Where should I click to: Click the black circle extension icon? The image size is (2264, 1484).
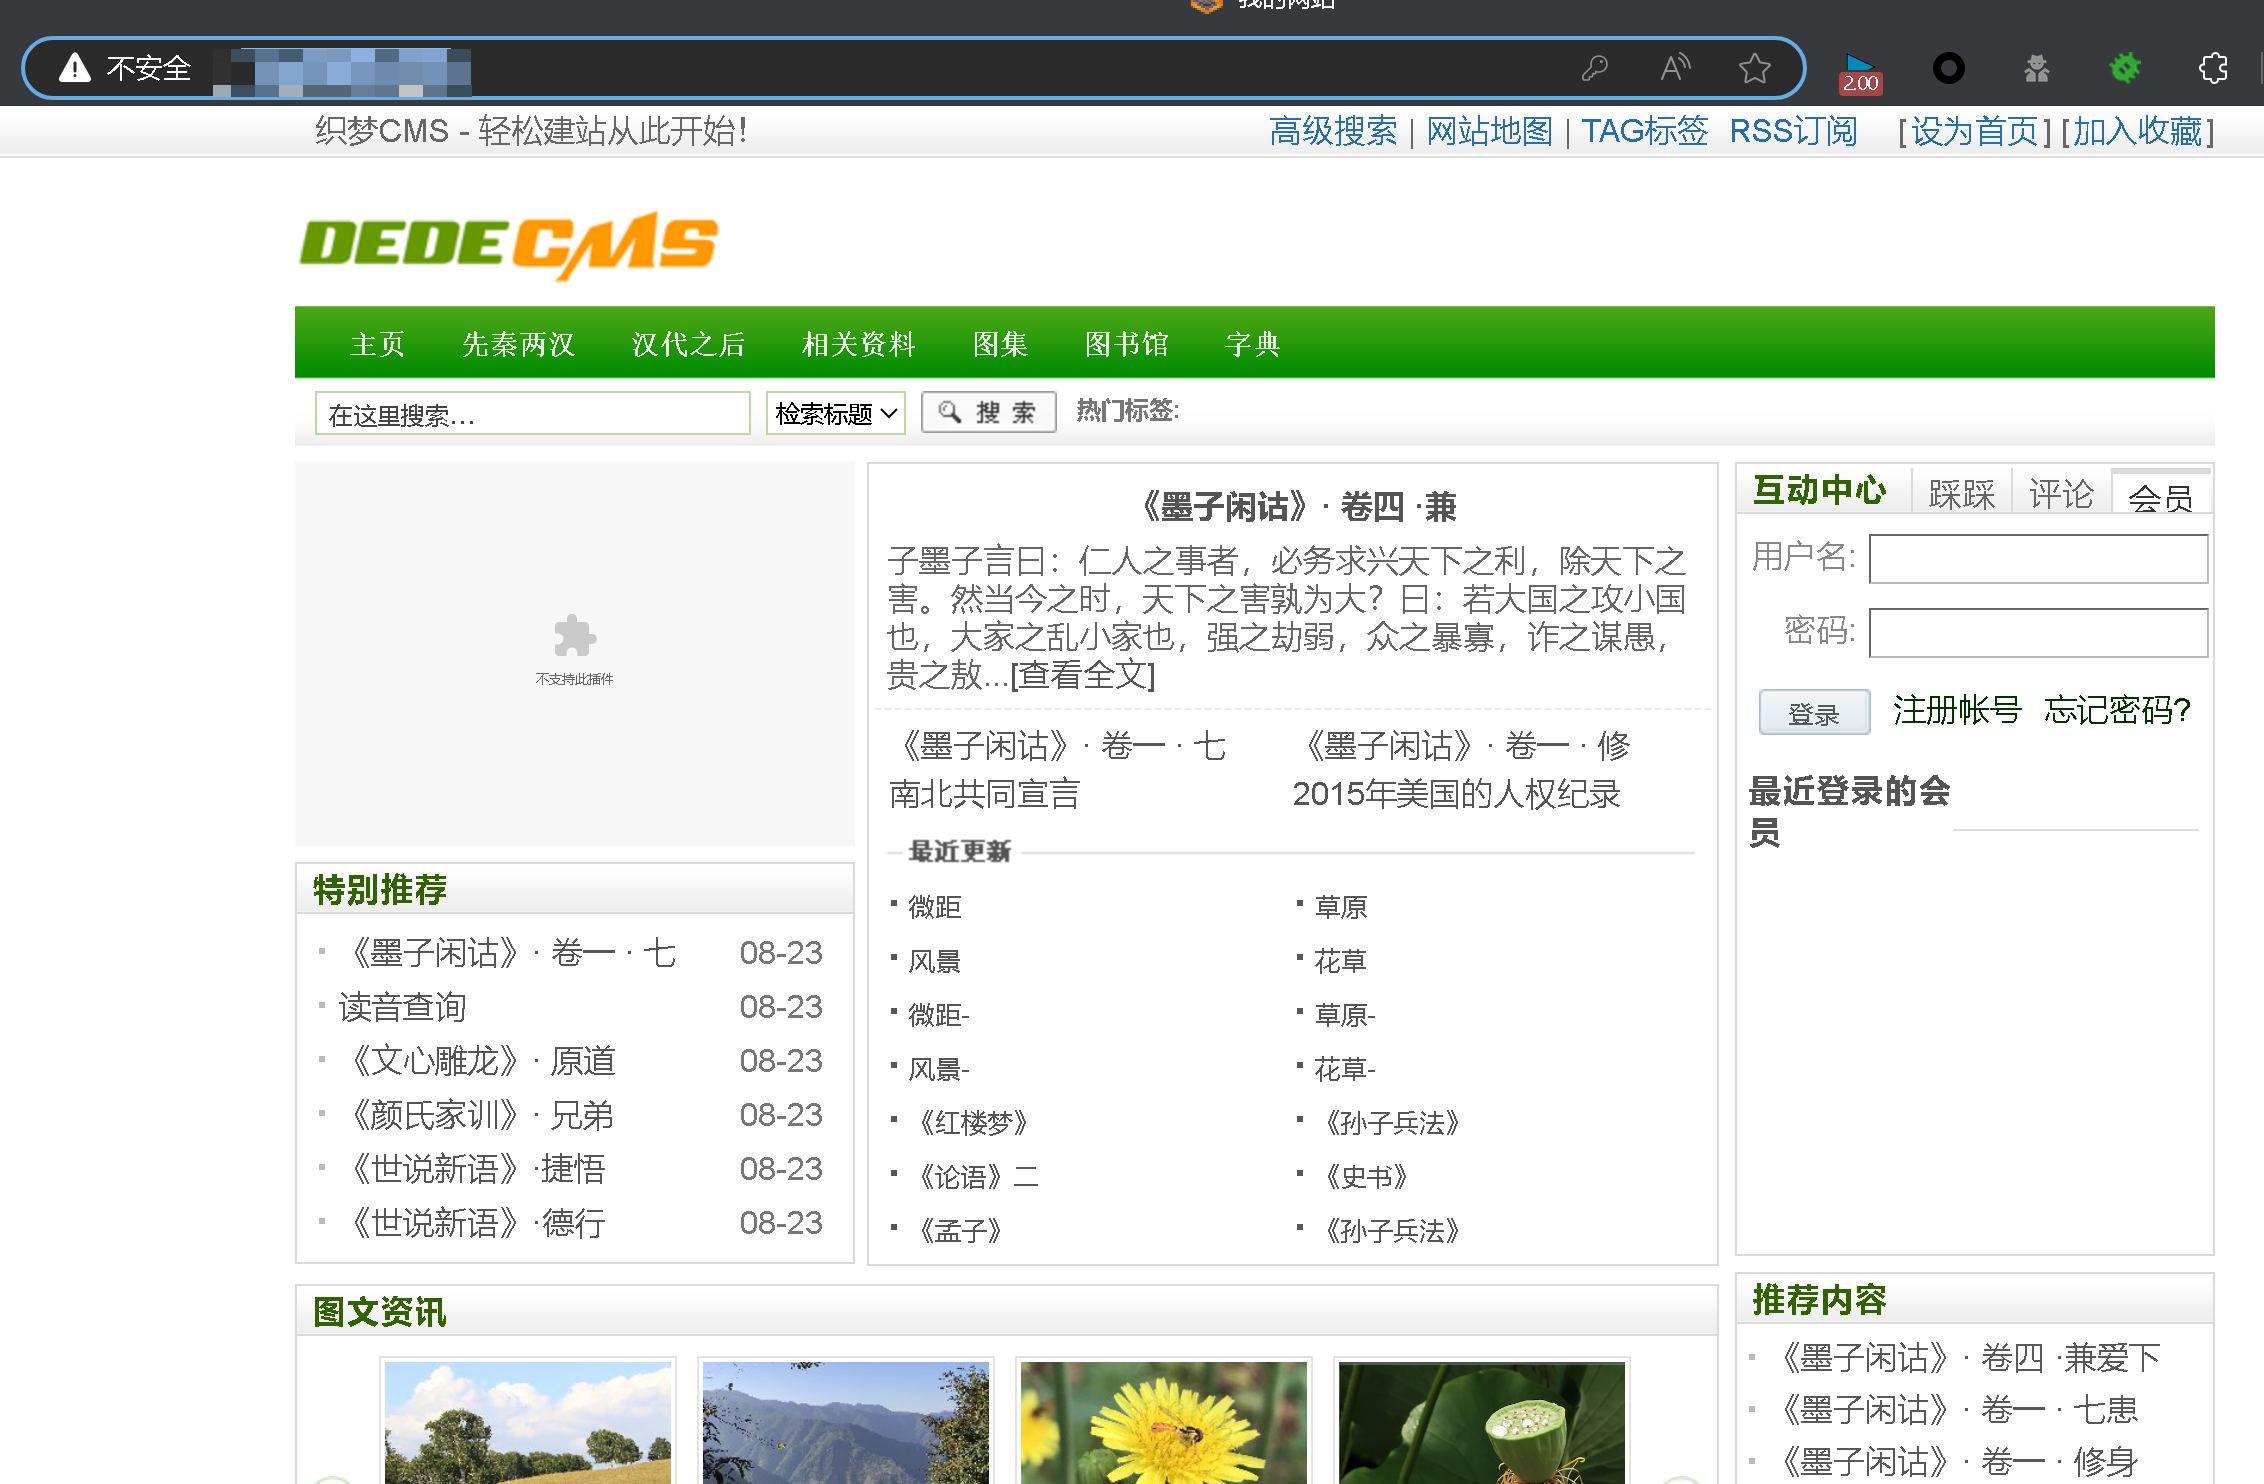coord(1948,68)
